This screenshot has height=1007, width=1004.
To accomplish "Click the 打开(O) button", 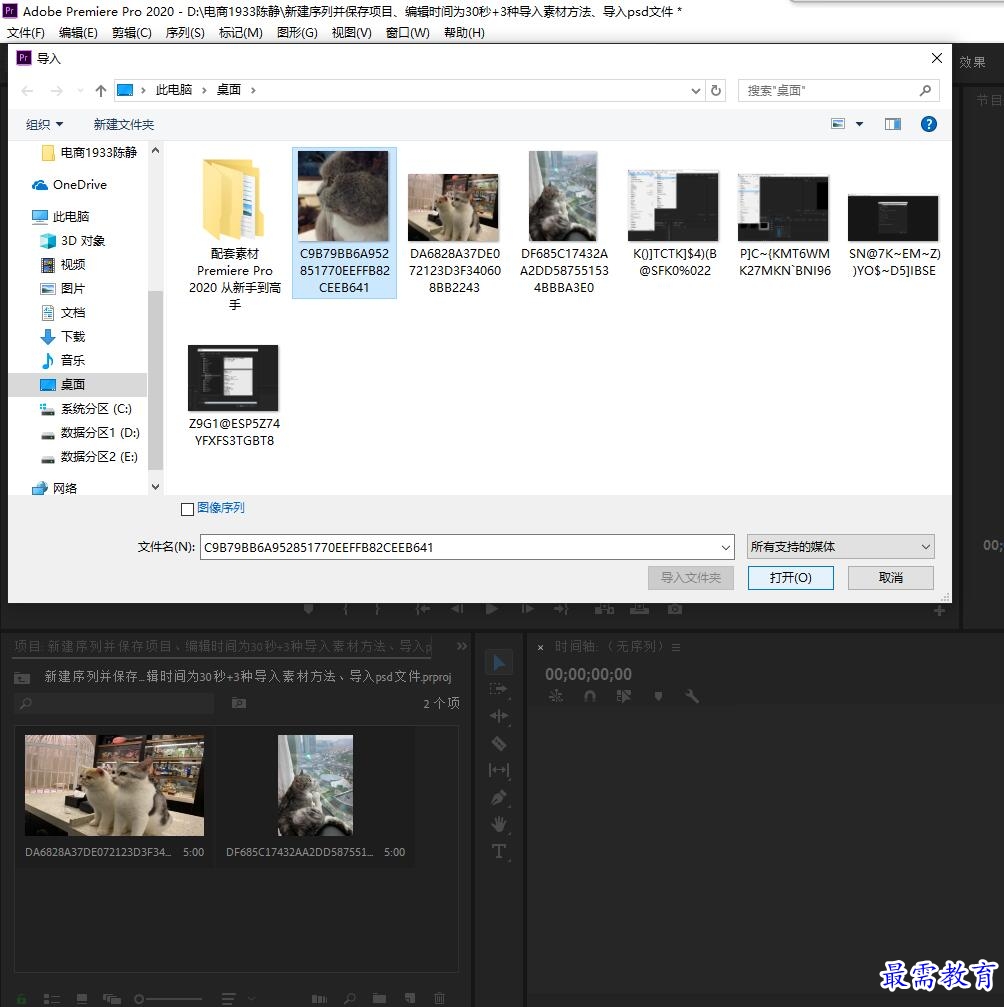I will click(791, 577).
